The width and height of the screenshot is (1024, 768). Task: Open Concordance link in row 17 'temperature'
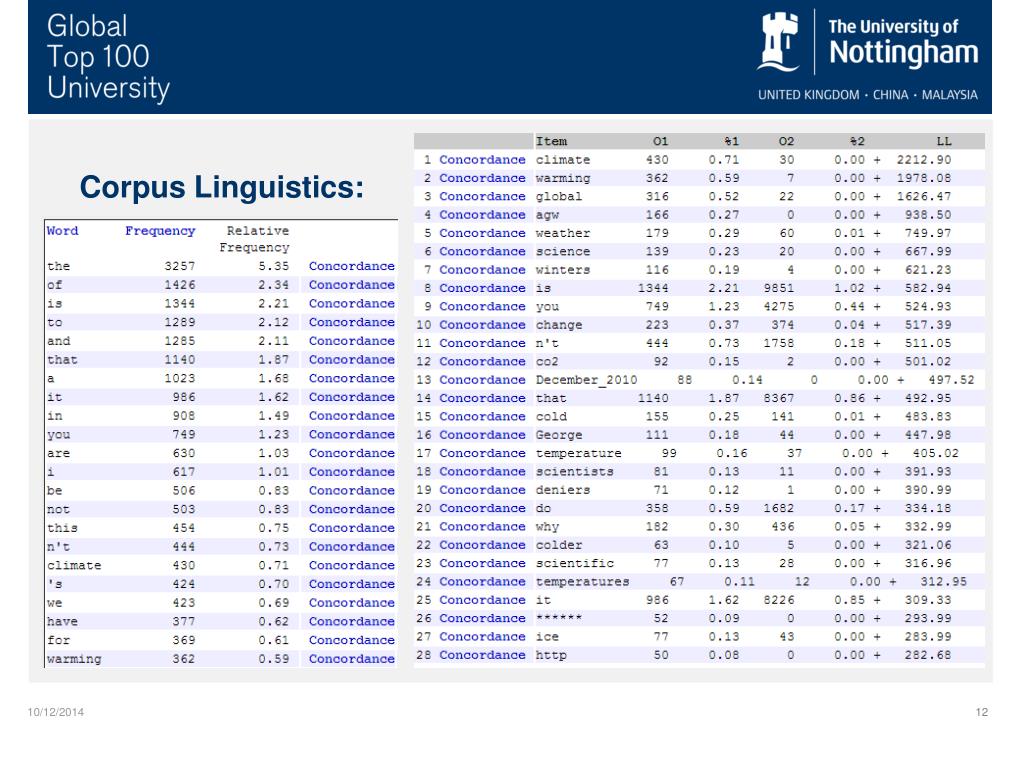pyautogui.click(x=482, y=453)
